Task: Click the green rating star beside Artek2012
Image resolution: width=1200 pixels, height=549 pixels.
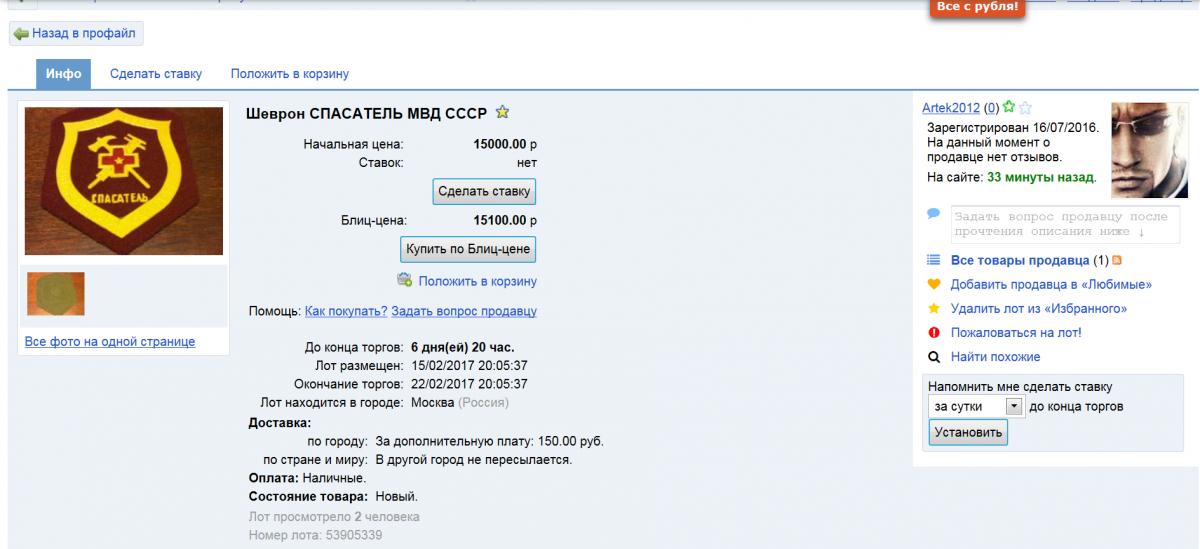Action: [x=1009, y=108]
